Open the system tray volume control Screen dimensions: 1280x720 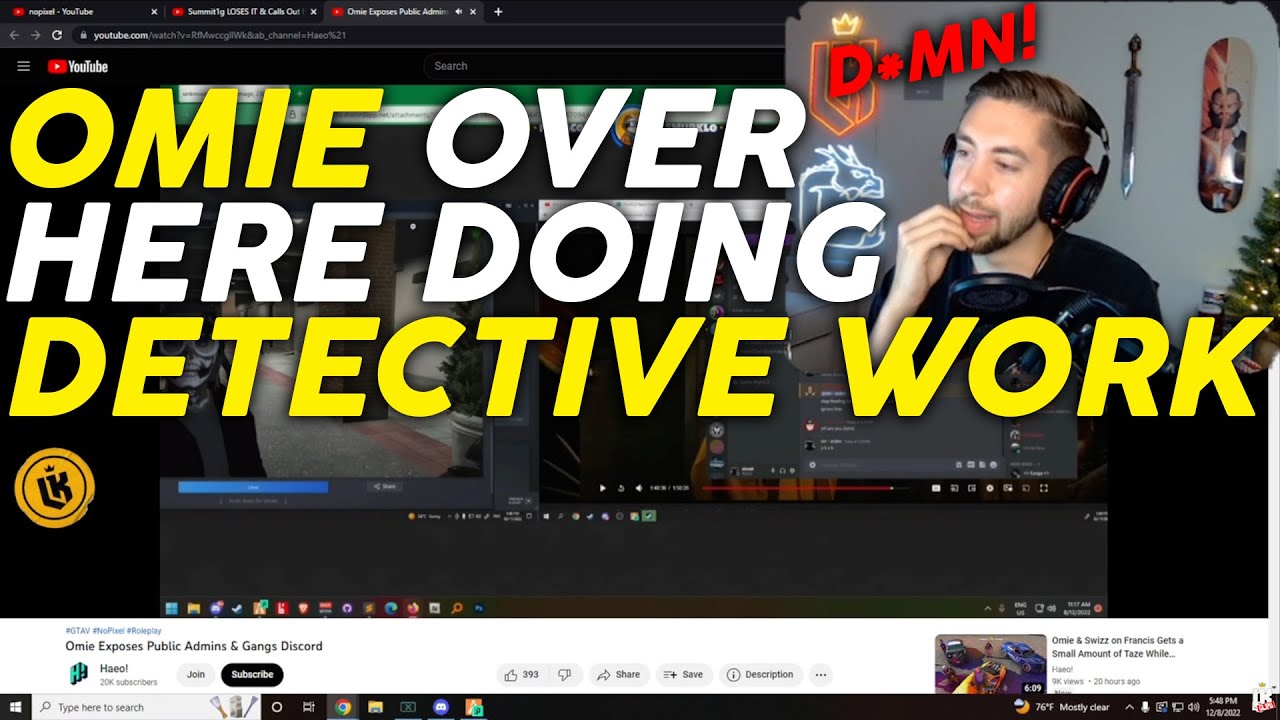[1194, 707]
